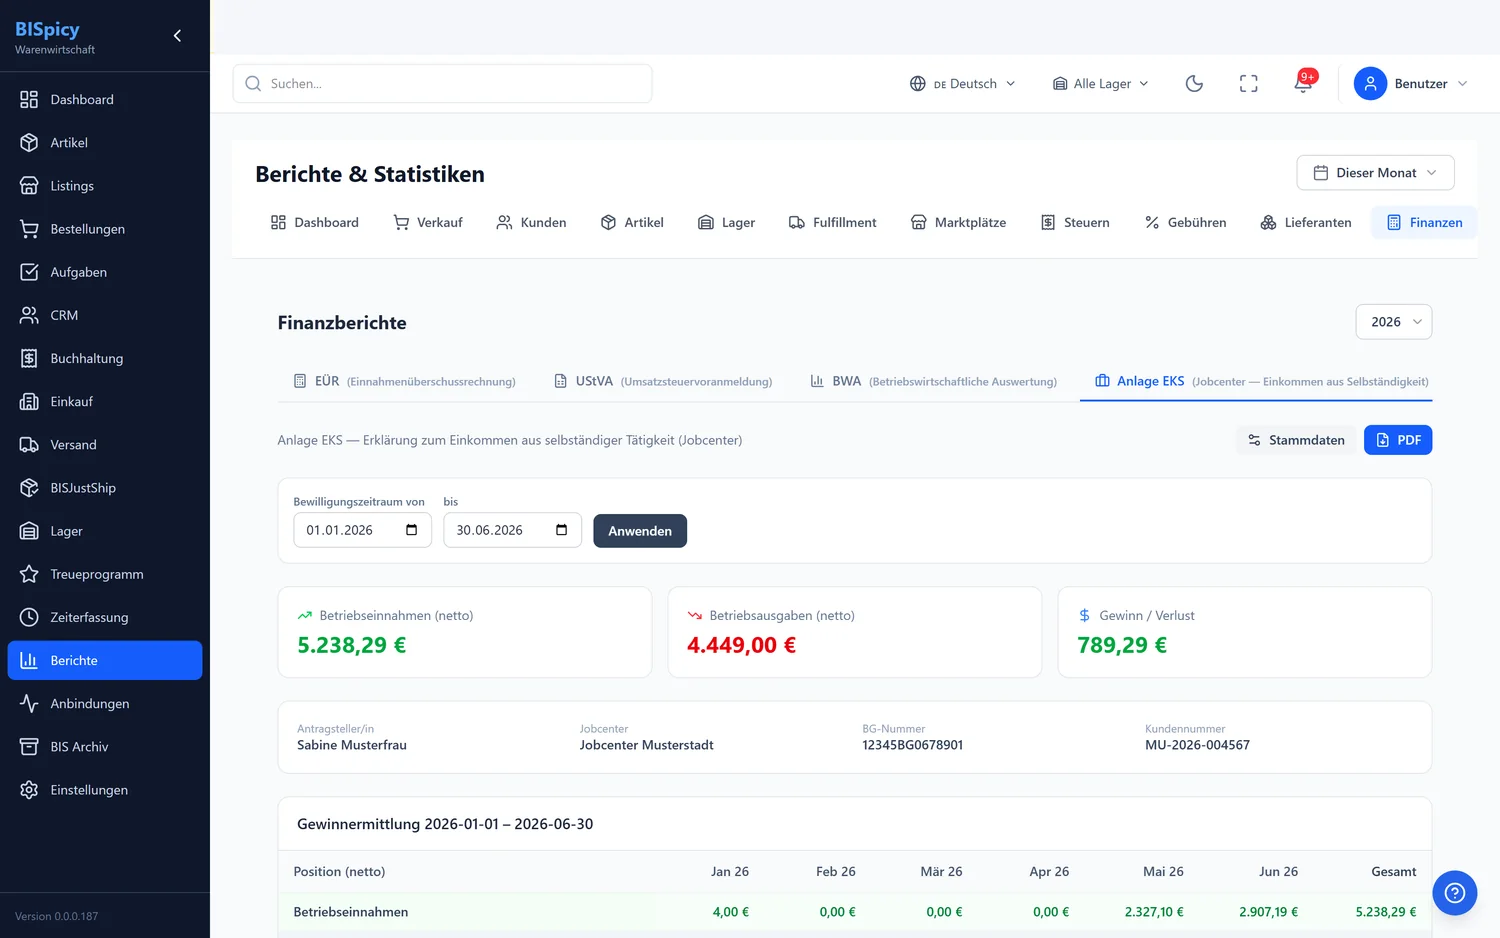The image size is (1500, 938).
Task: Open Einkauf in the sidebar
Action: [x=105, y=401]
